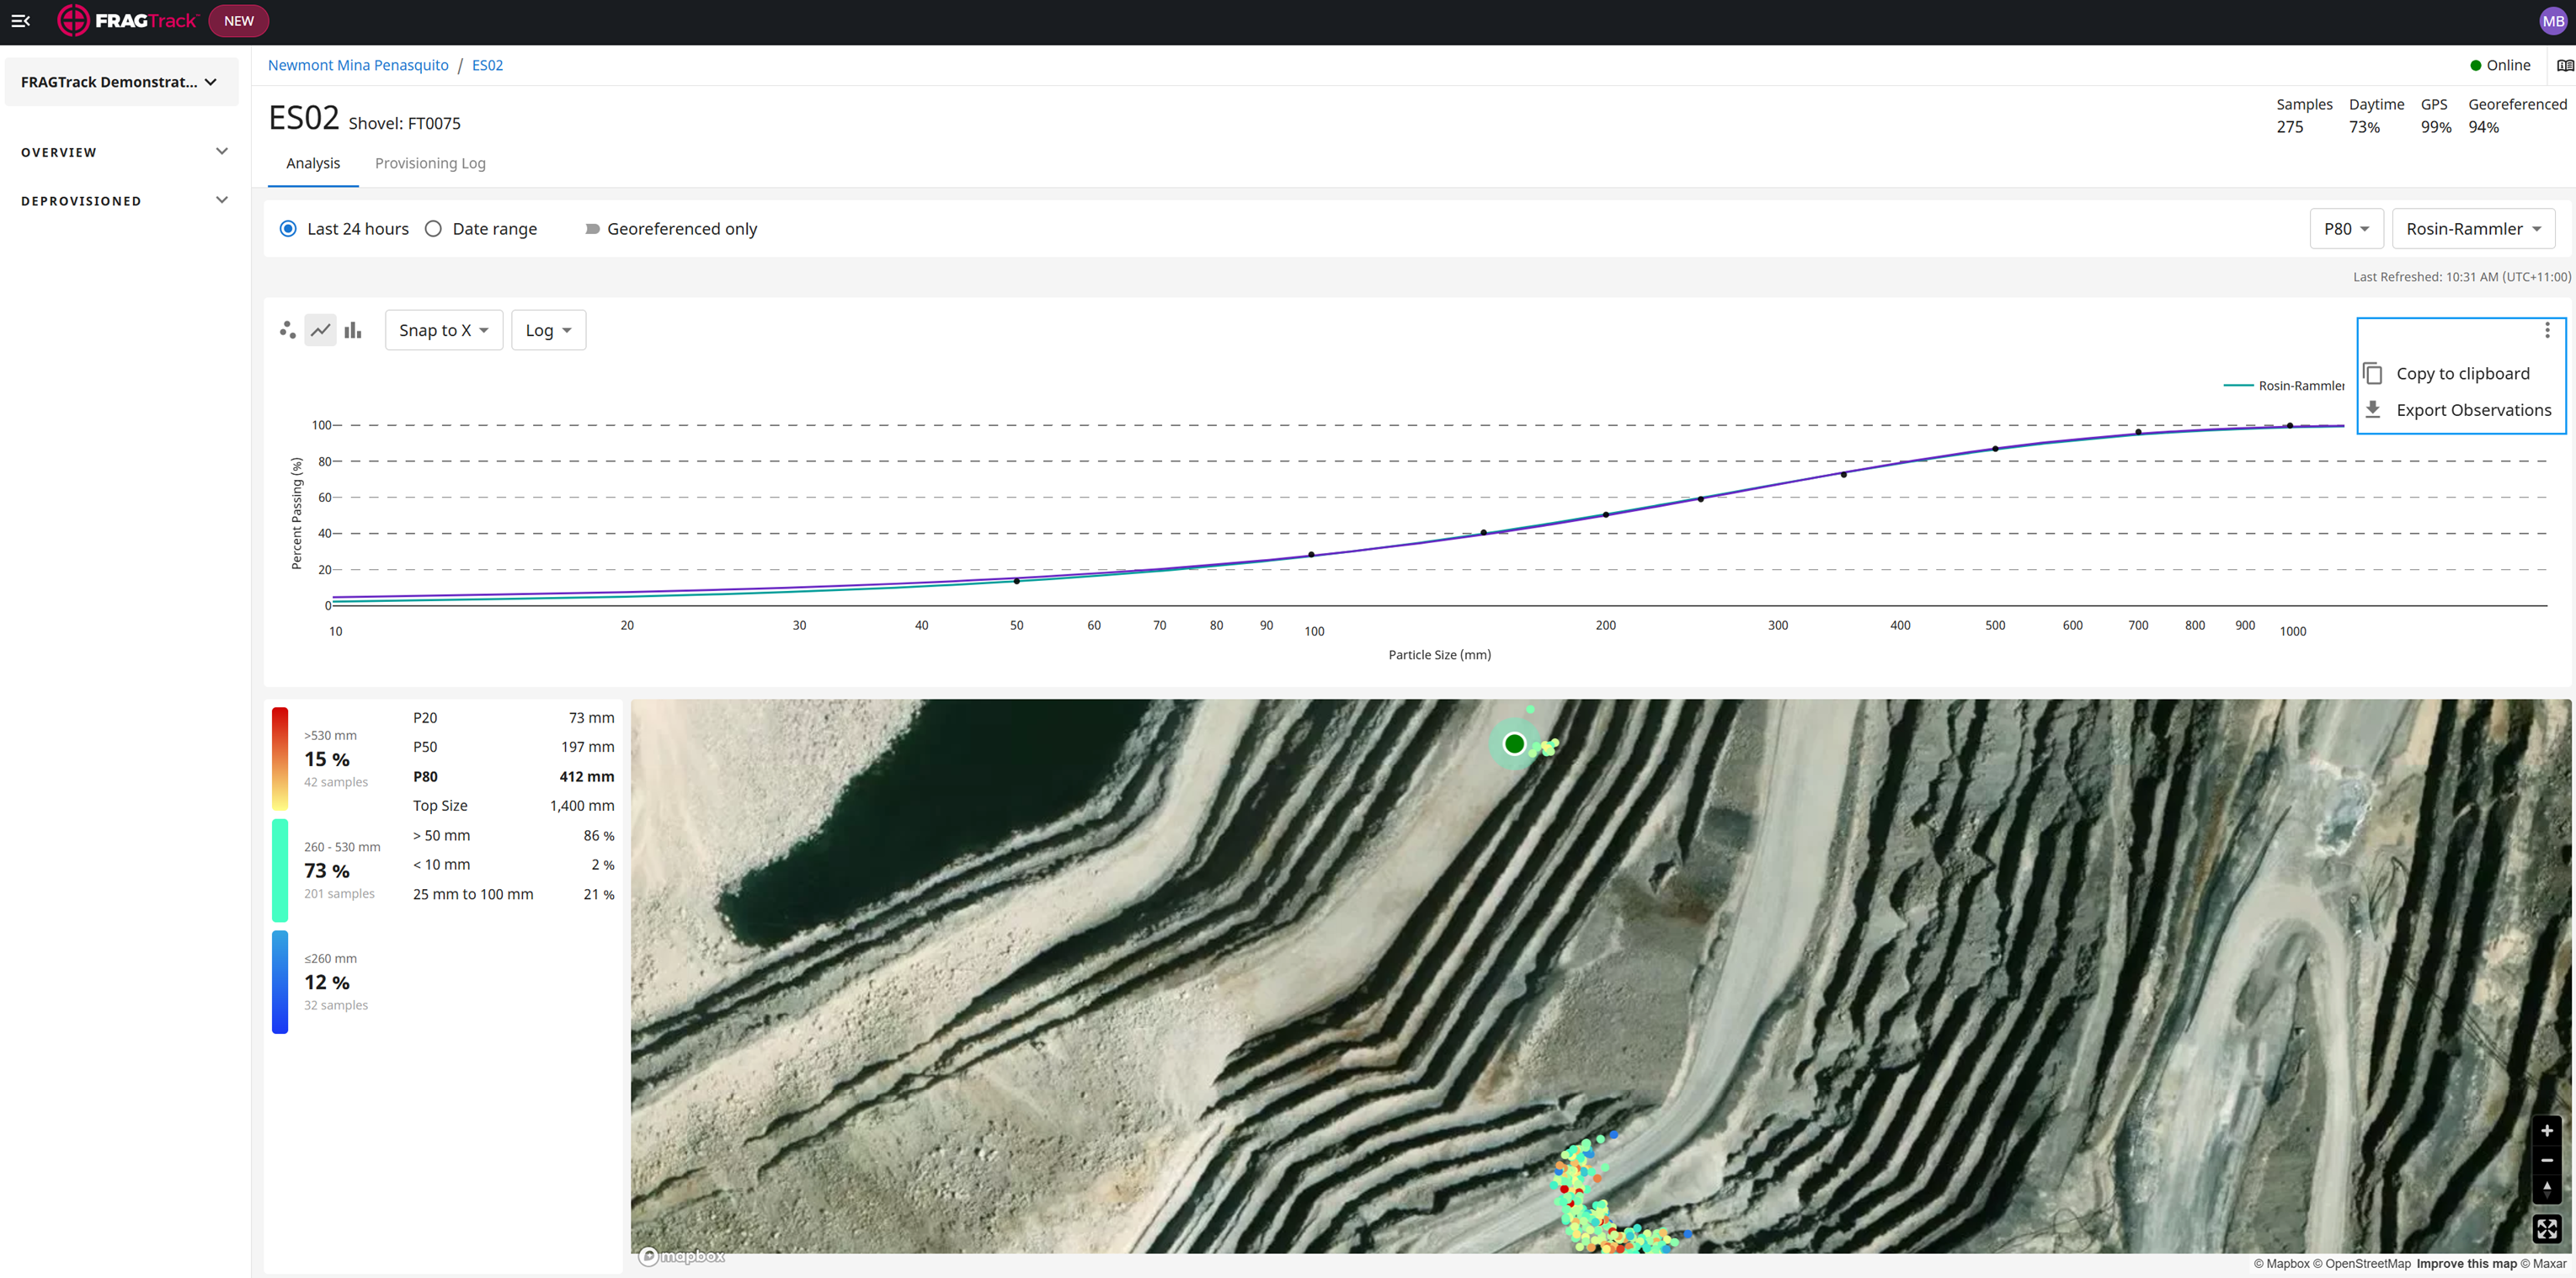Click the Daytime 73% statistic
The image size is (2576, 1278).
(x=2376, y=115)
